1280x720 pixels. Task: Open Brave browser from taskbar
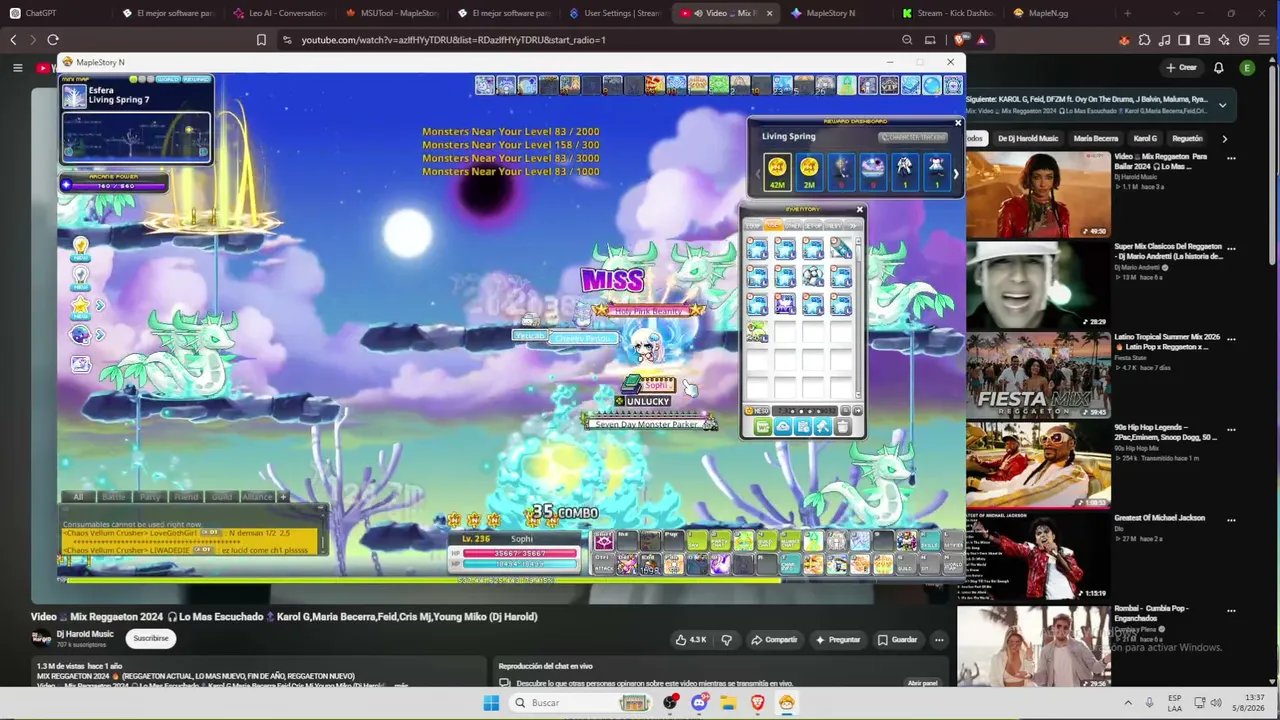[x=757, y=703]
